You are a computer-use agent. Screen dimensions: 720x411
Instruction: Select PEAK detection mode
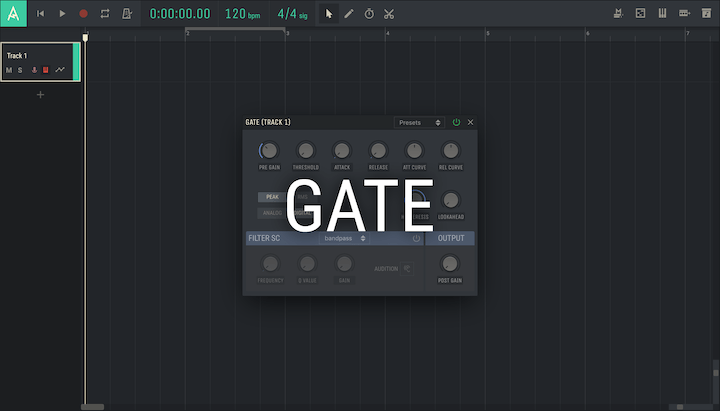tap(272, 197)
